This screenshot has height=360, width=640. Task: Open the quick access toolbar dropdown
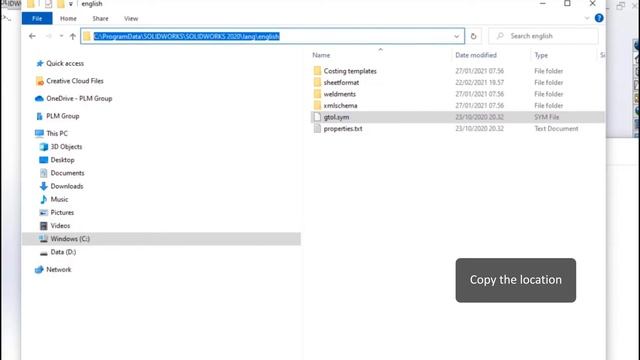click(x=70, y=4)
